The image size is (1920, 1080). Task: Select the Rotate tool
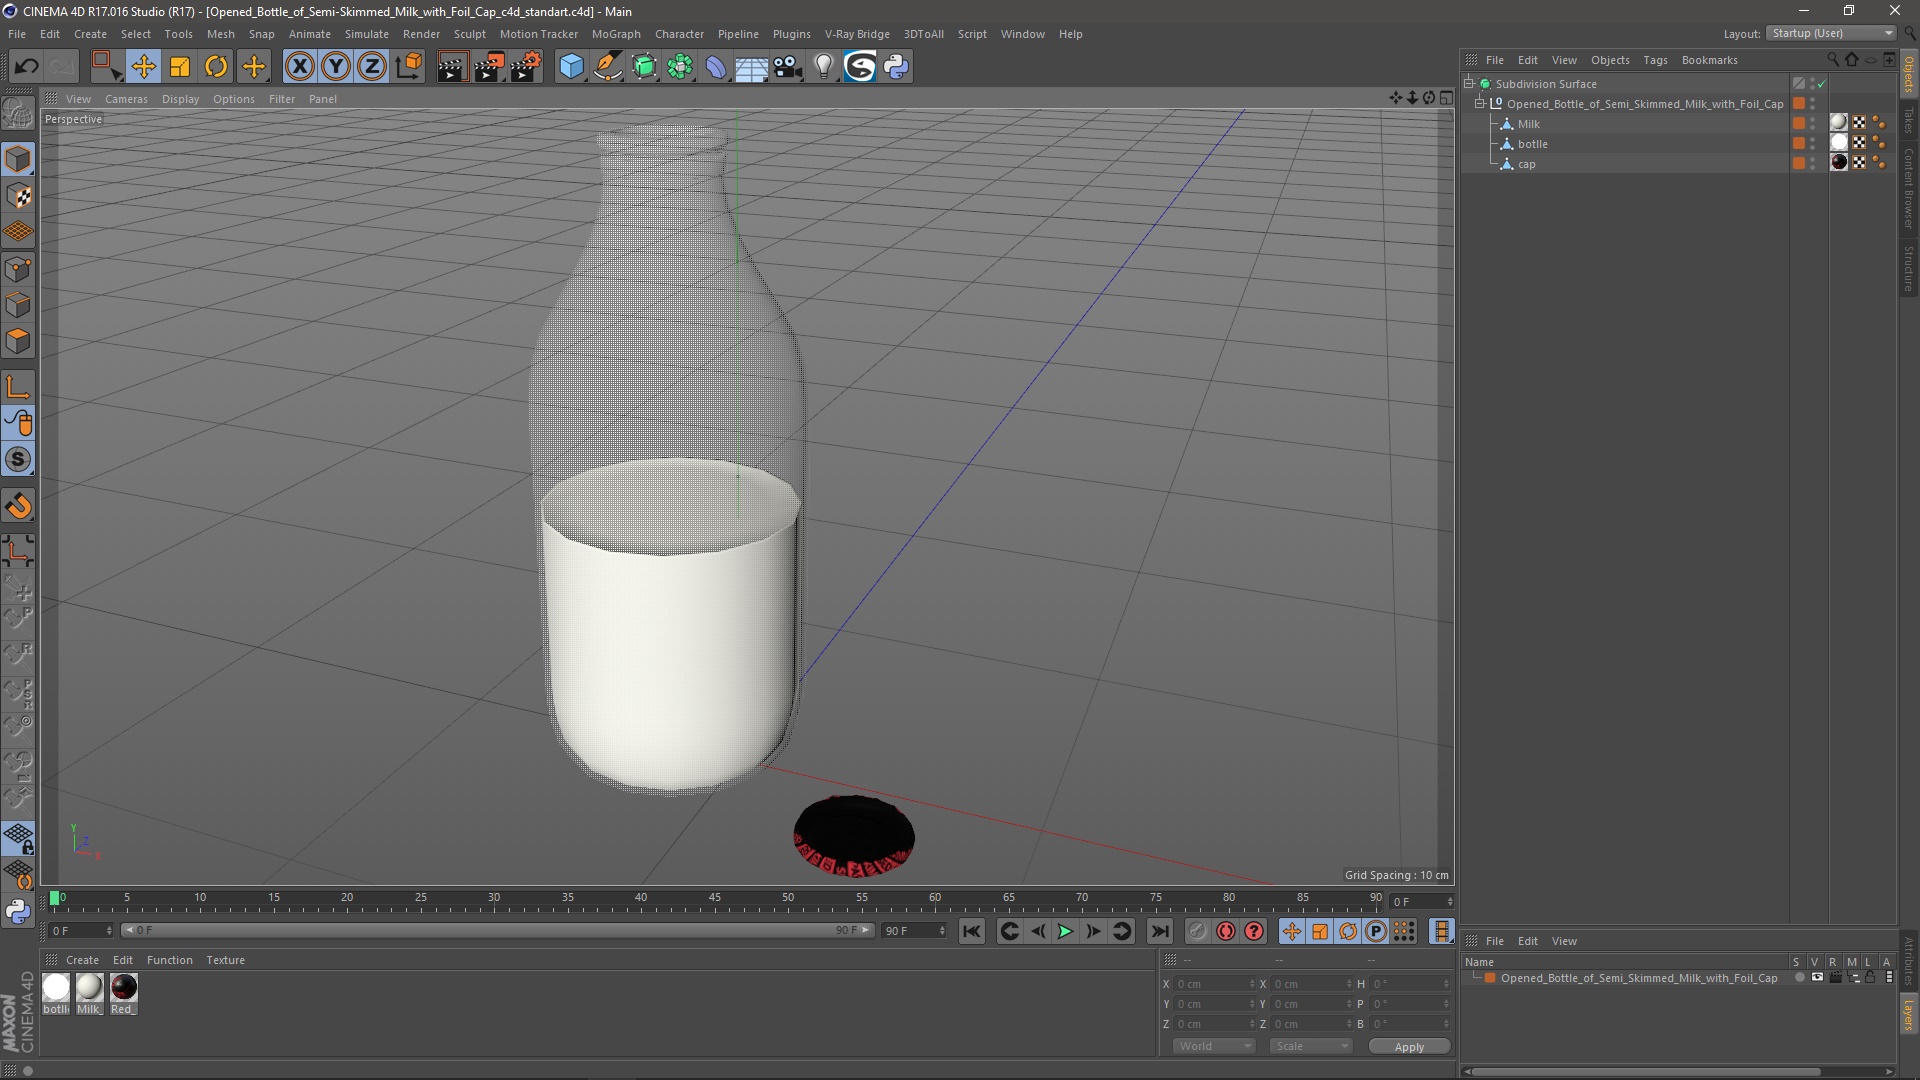(x=216, y=67)
